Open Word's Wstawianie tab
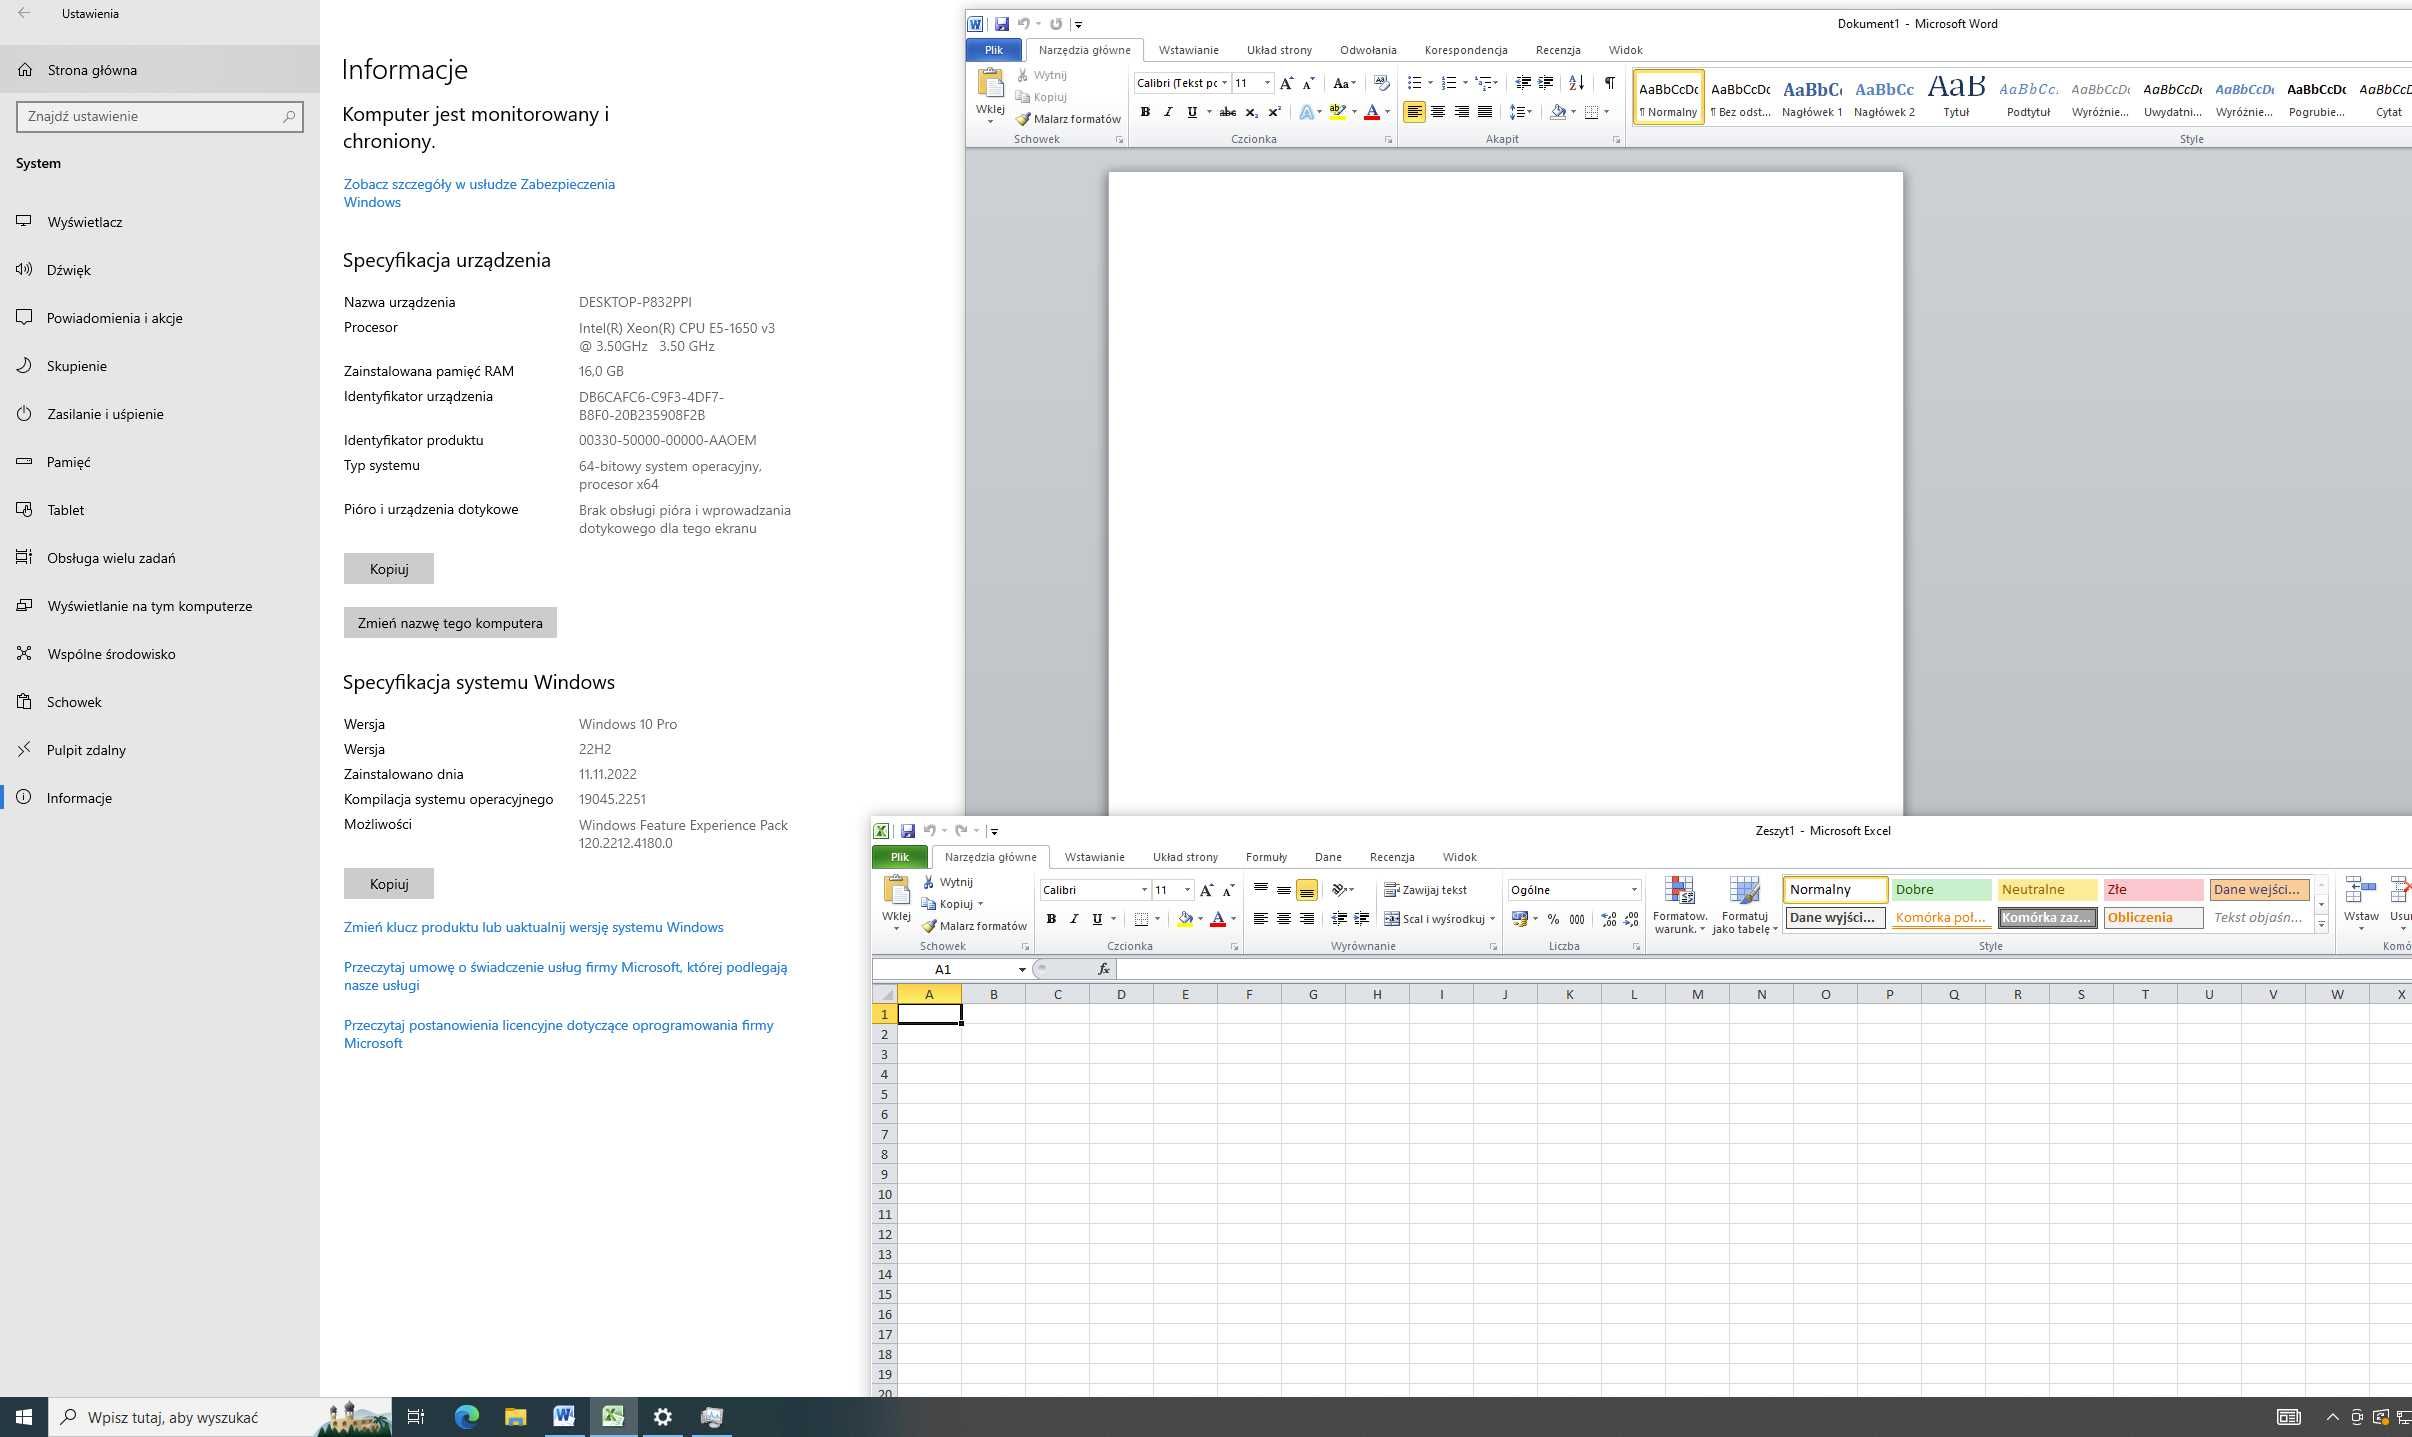This screenshot has width=2412, height=1437. pyautogui.click(x=1188, y=50)
